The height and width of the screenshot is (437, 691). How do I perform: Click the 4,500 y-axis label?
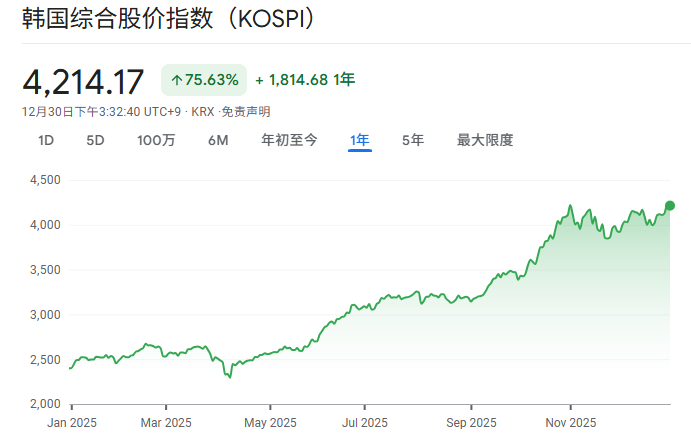tap(45, 180)
